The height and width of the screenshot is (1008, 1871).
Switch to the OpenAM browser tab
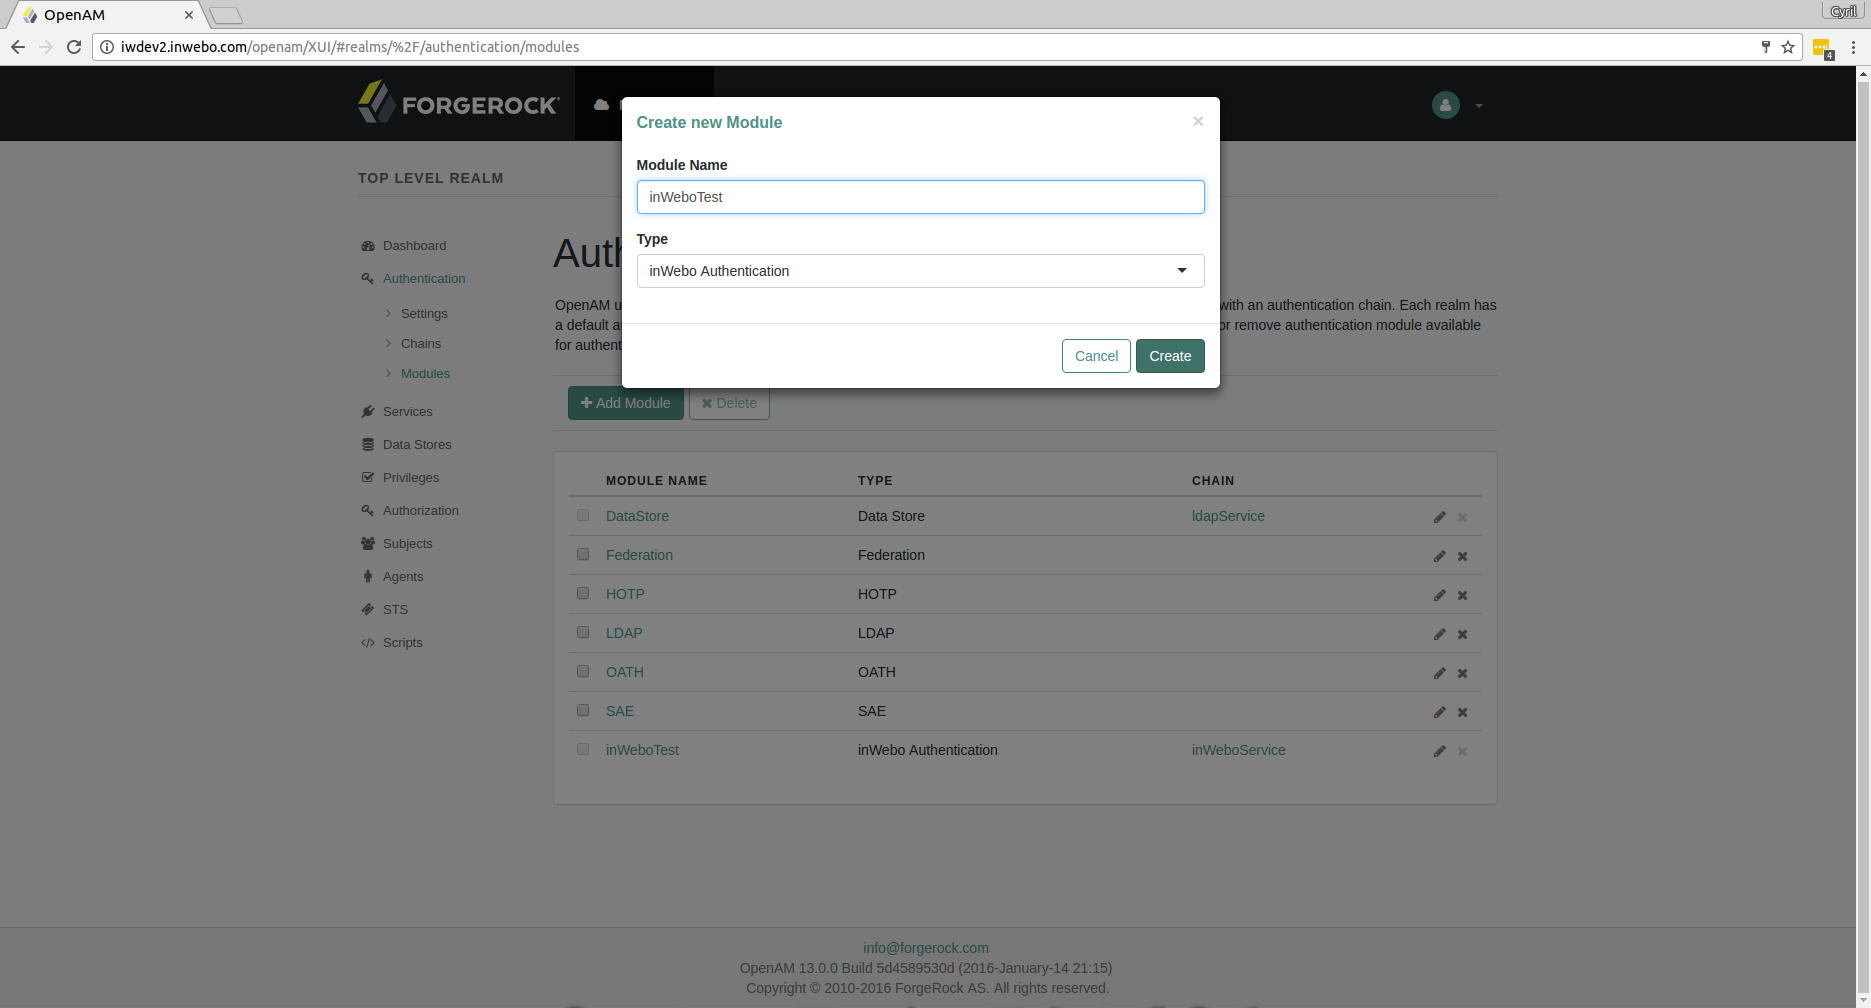point(100,14)
